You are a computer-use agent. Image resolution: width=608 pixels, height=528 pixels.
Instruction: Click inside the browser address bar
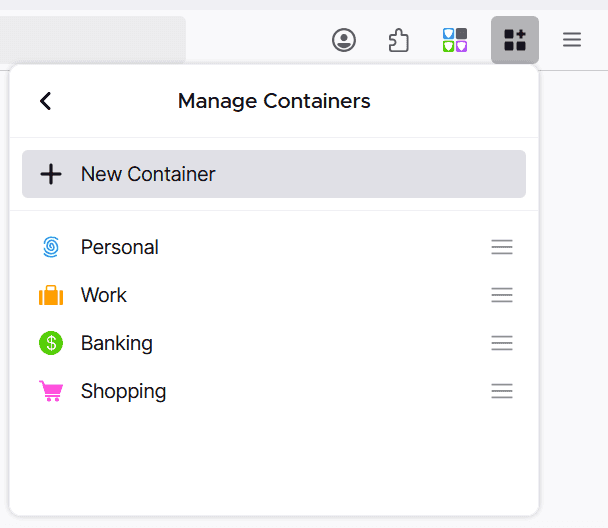point(90,40)
